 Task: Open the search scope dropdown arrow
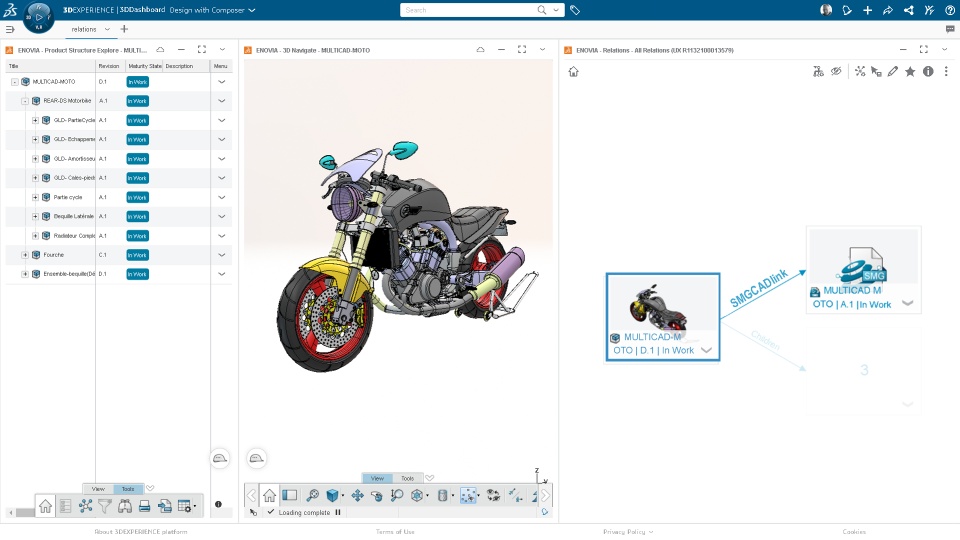pos(556,10)
